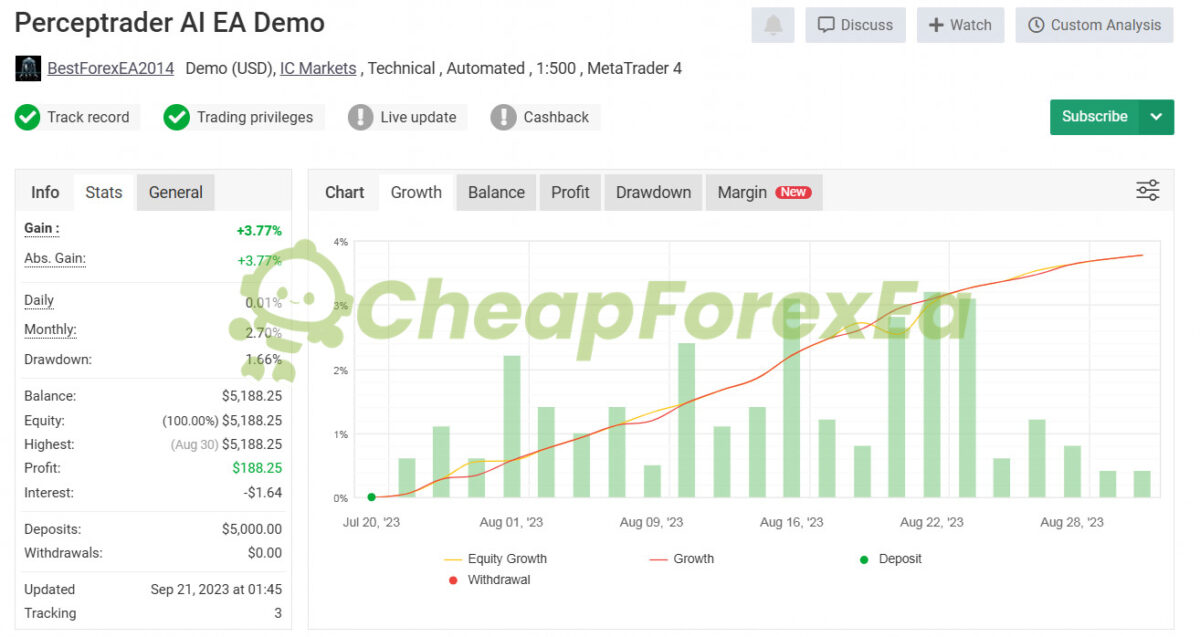The width and height of the screenshot is (1200, 637).
Task: Click the BestForexEA2014 avatar image
Action: coord(28,68)
